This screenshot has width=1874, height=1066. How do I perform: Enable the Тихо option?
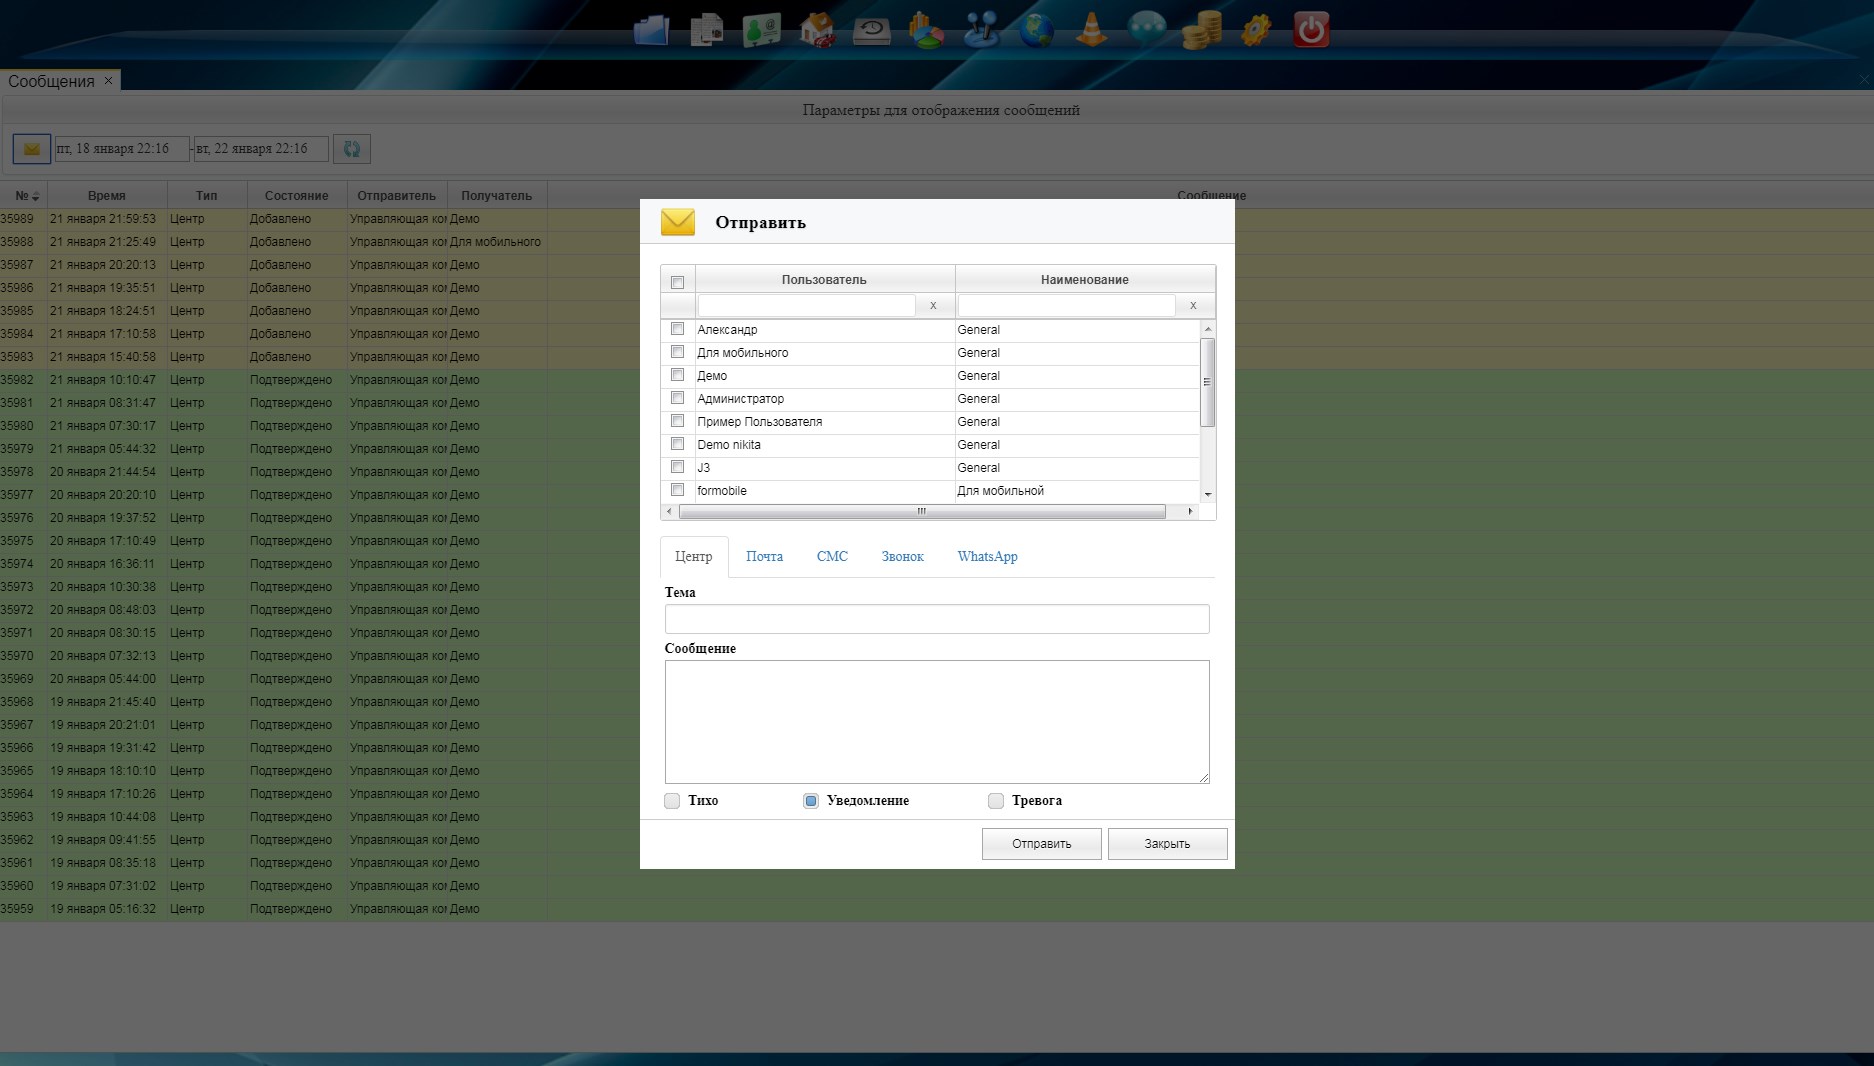pos(672,801)
